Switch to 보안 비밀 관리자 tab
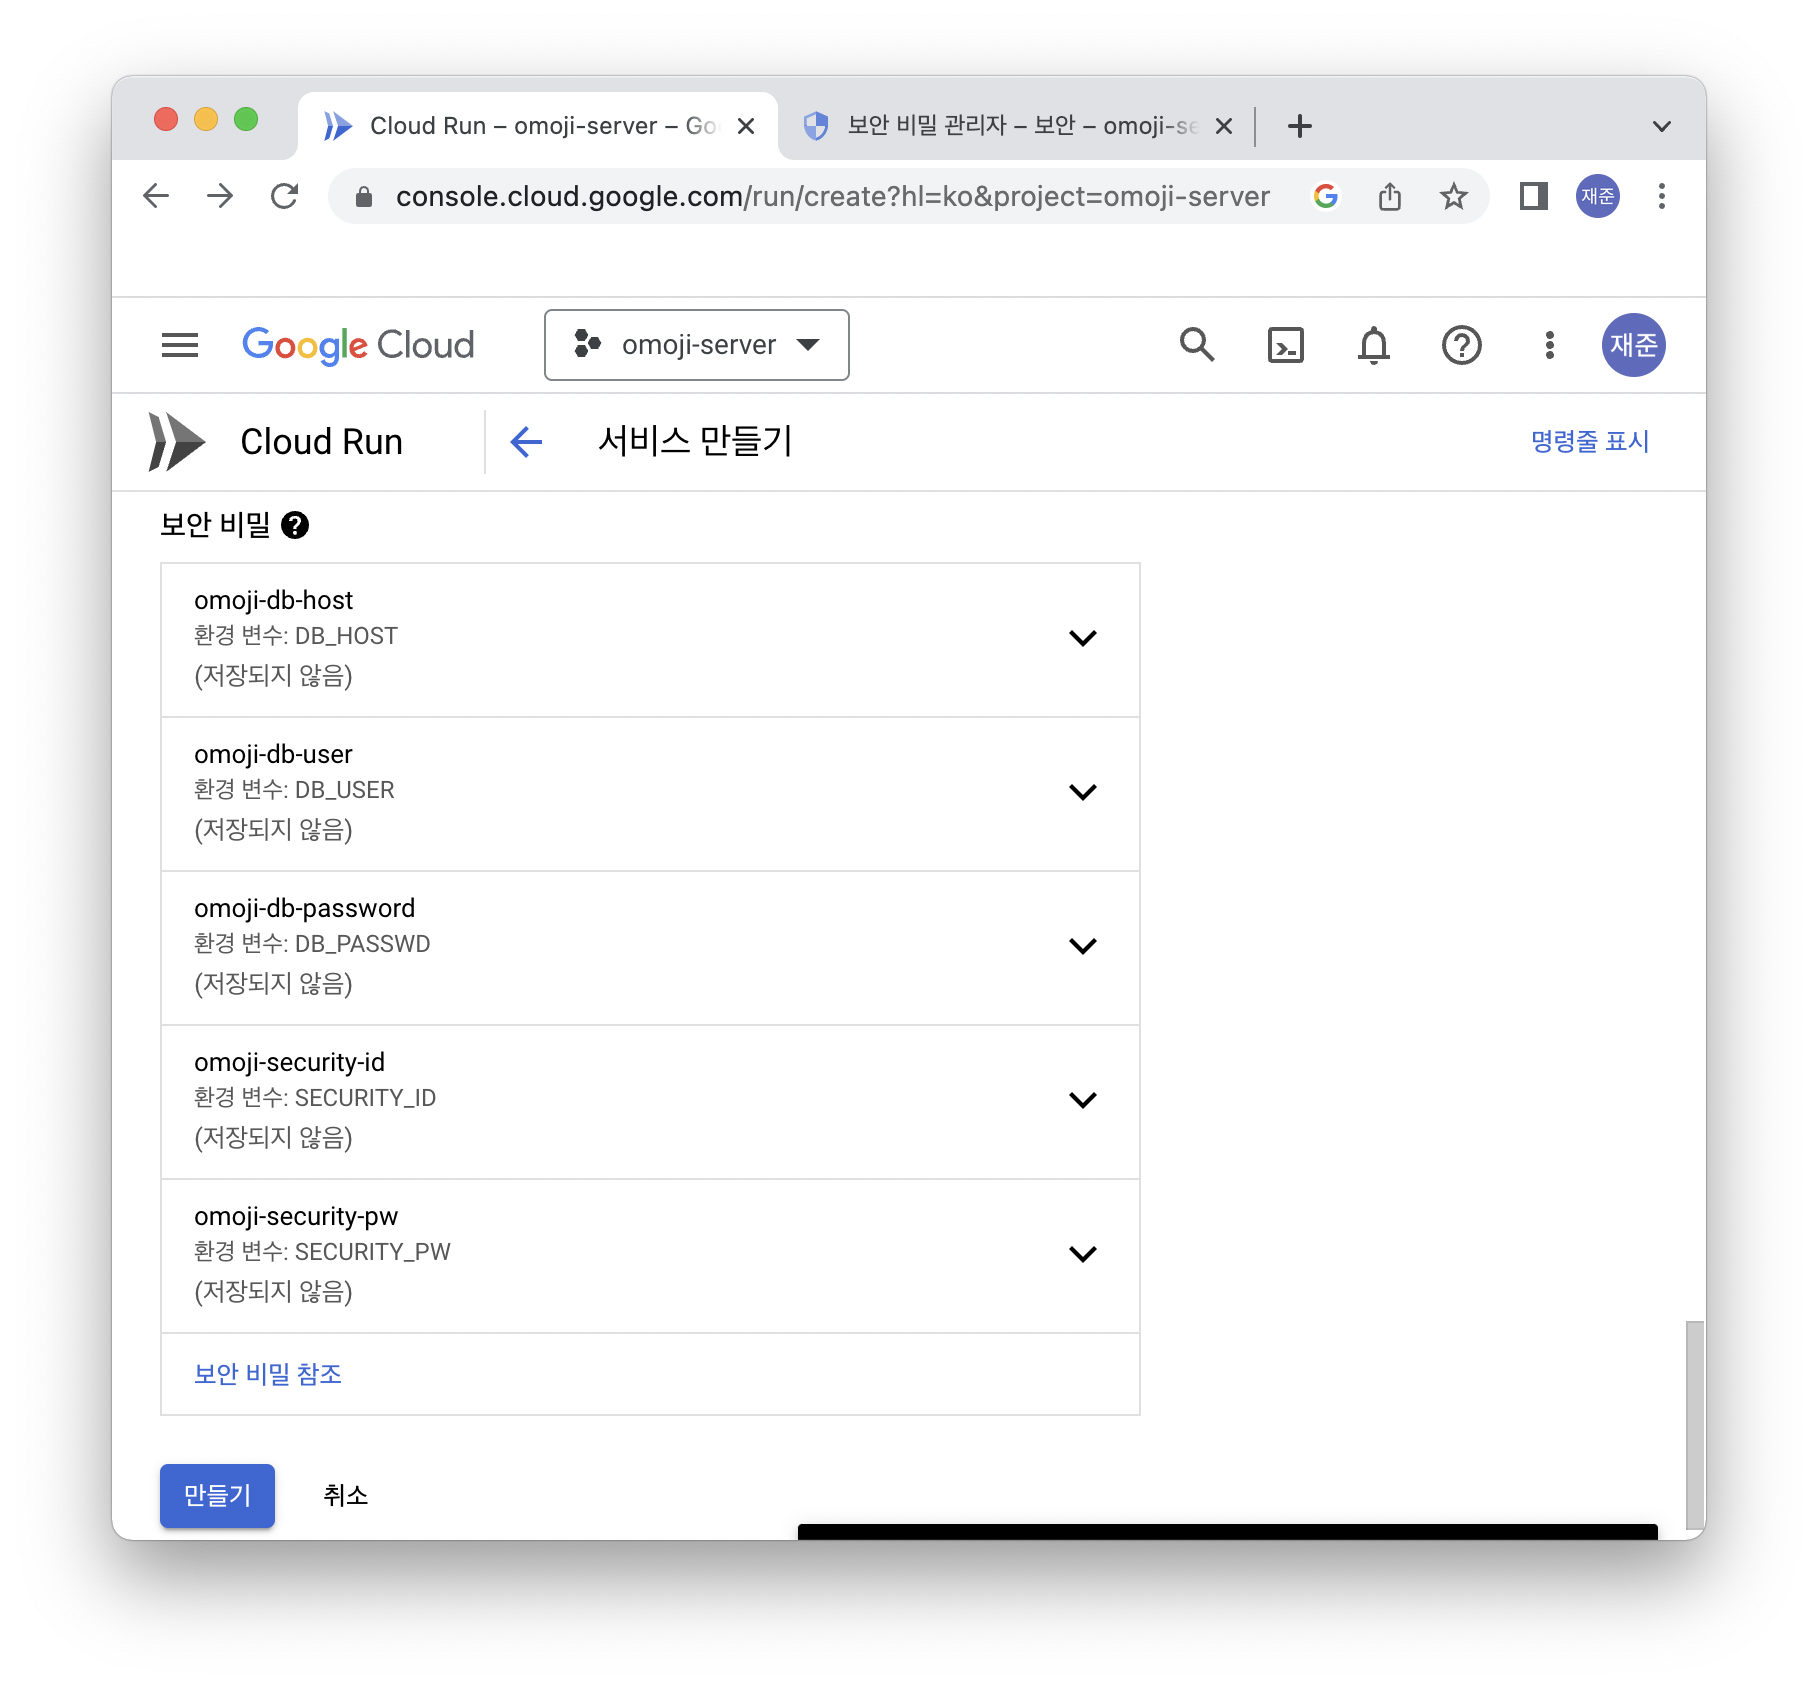Screen dimensions: 1818x1688 tap(1015, 126)
